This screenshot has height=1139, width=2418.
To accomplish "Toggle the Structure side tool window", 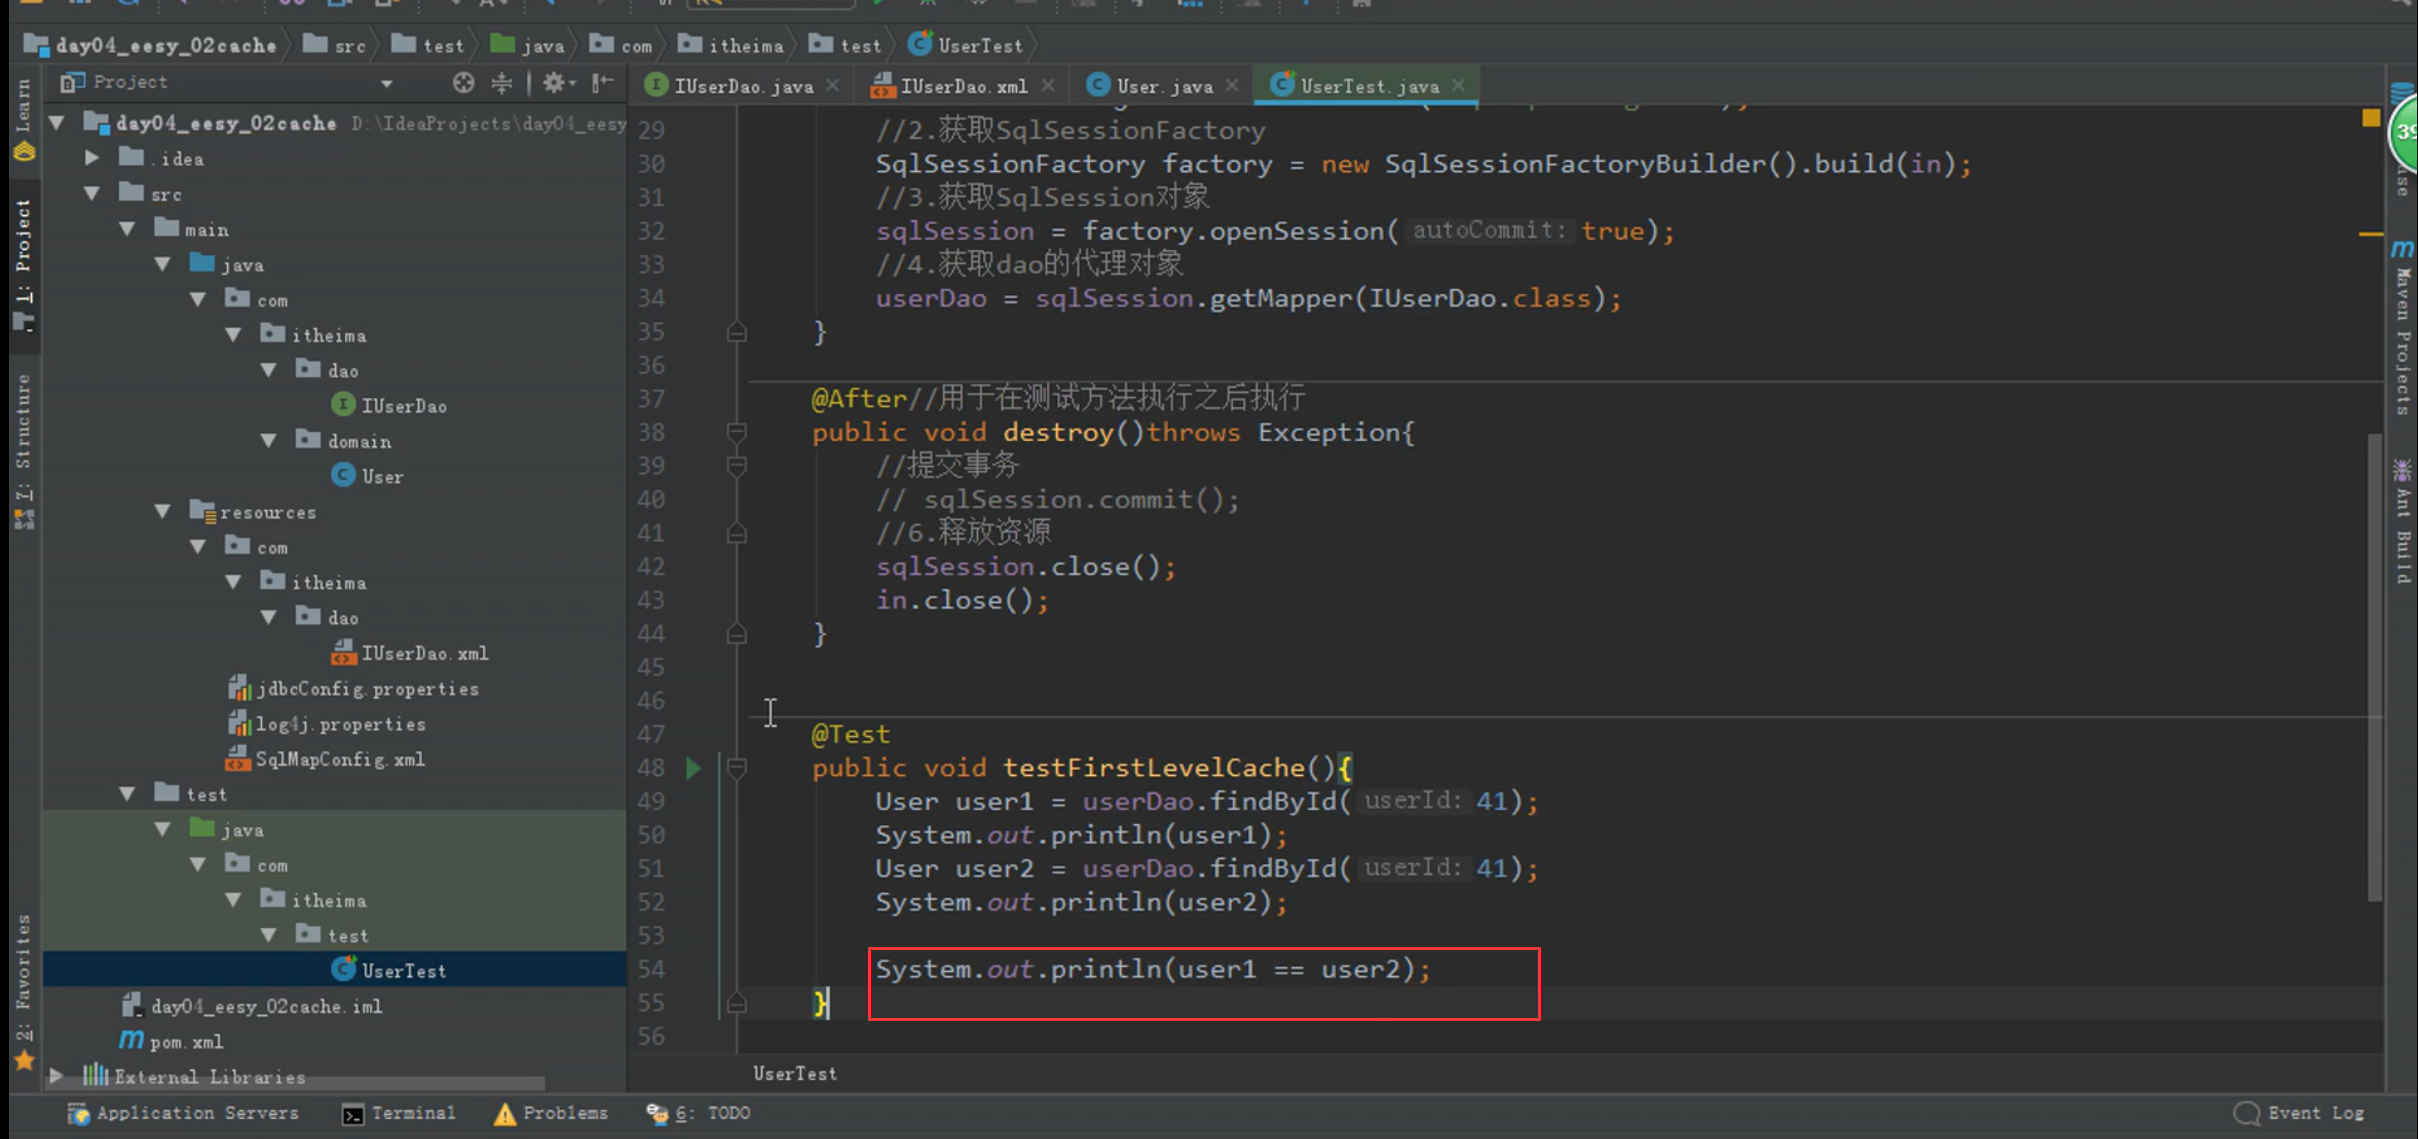I will [x=22, y=440].
